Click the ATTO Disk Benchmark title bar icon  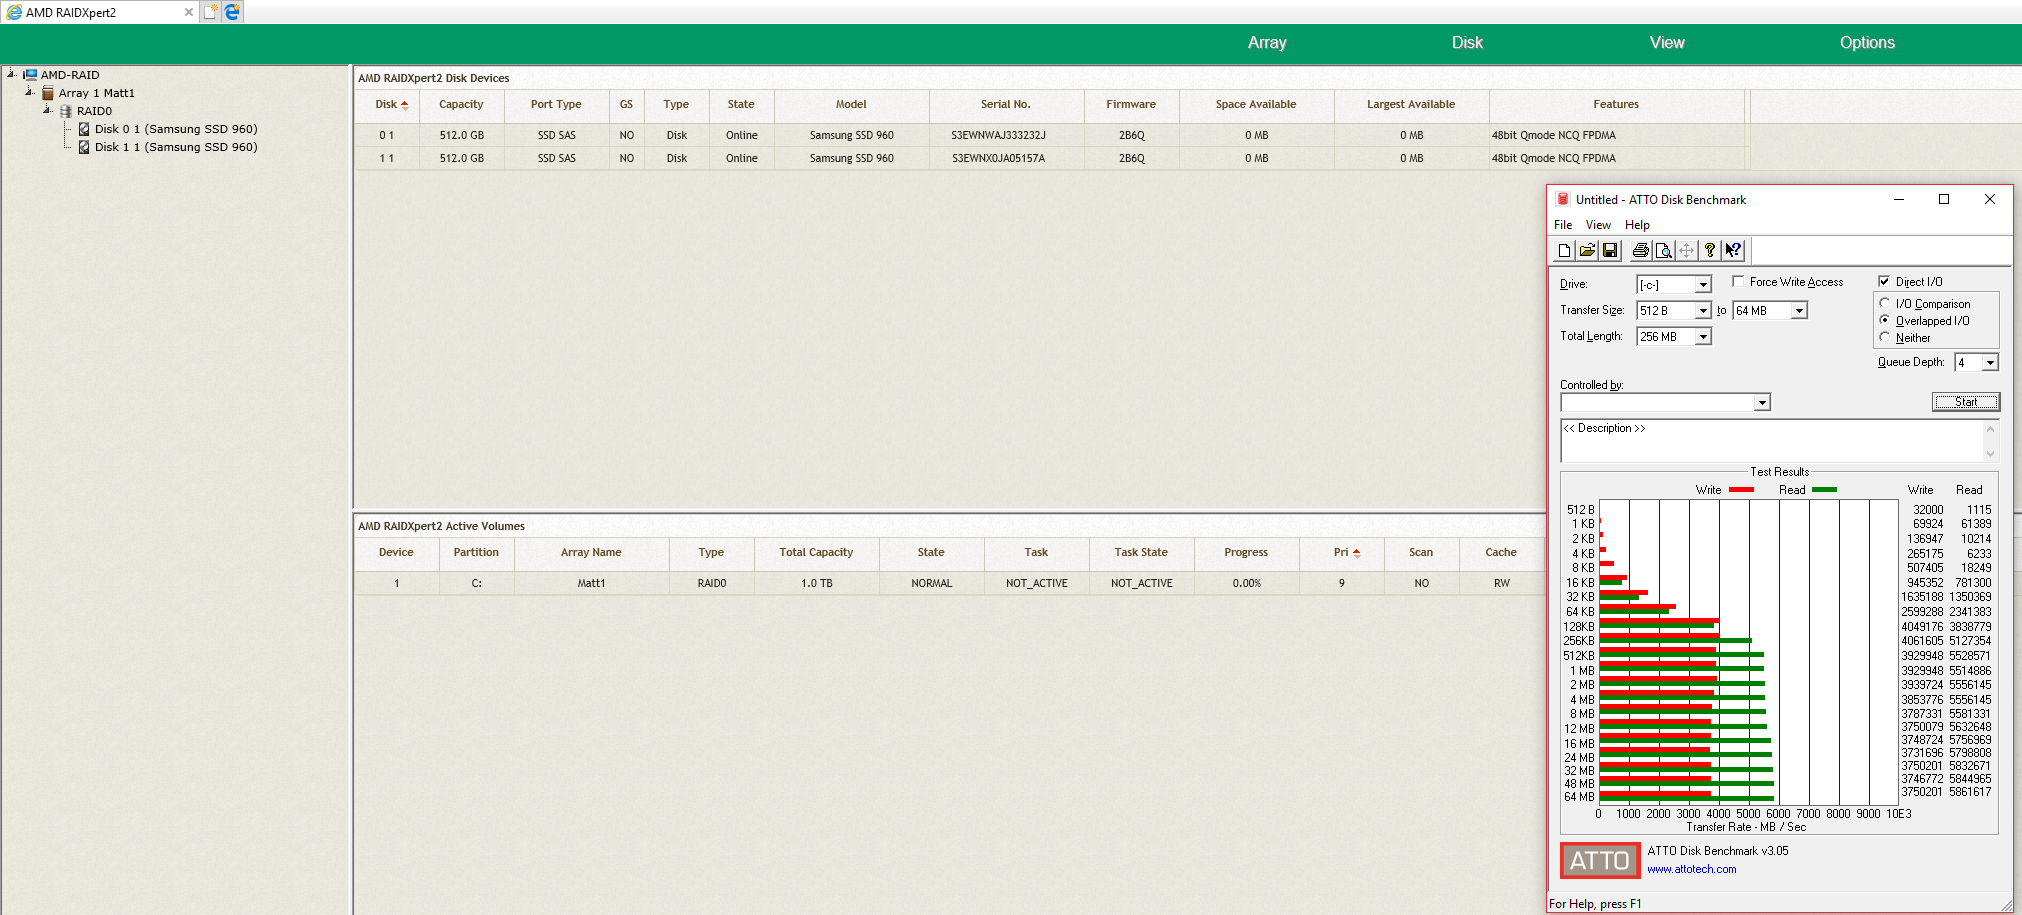(x=1563, y=199)
